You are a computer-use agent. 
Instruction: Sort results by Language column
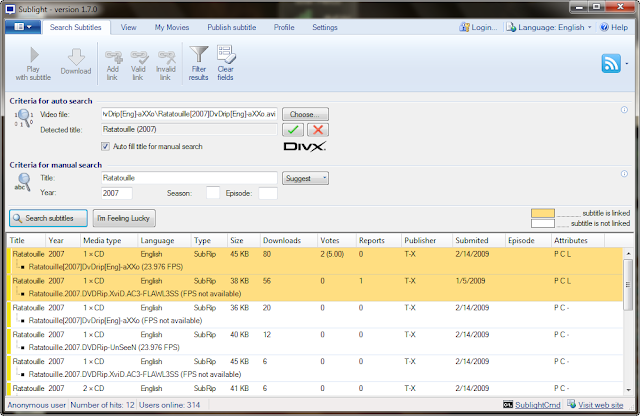click(164, 240)
